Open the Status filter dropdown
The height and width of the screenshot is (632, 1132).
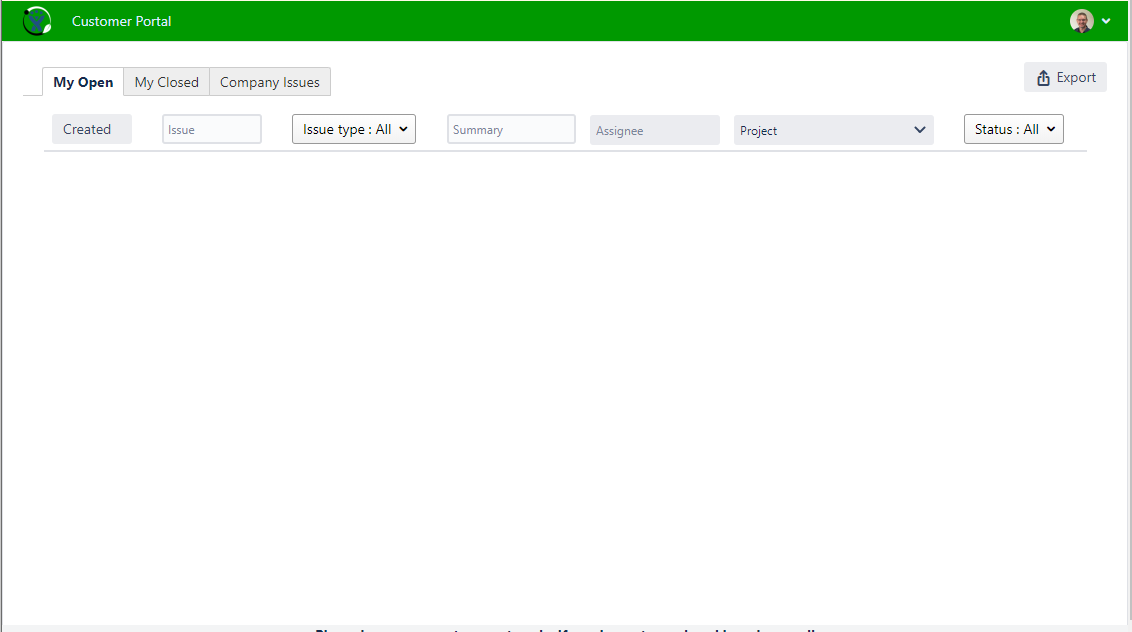(x=1014, y=129)
